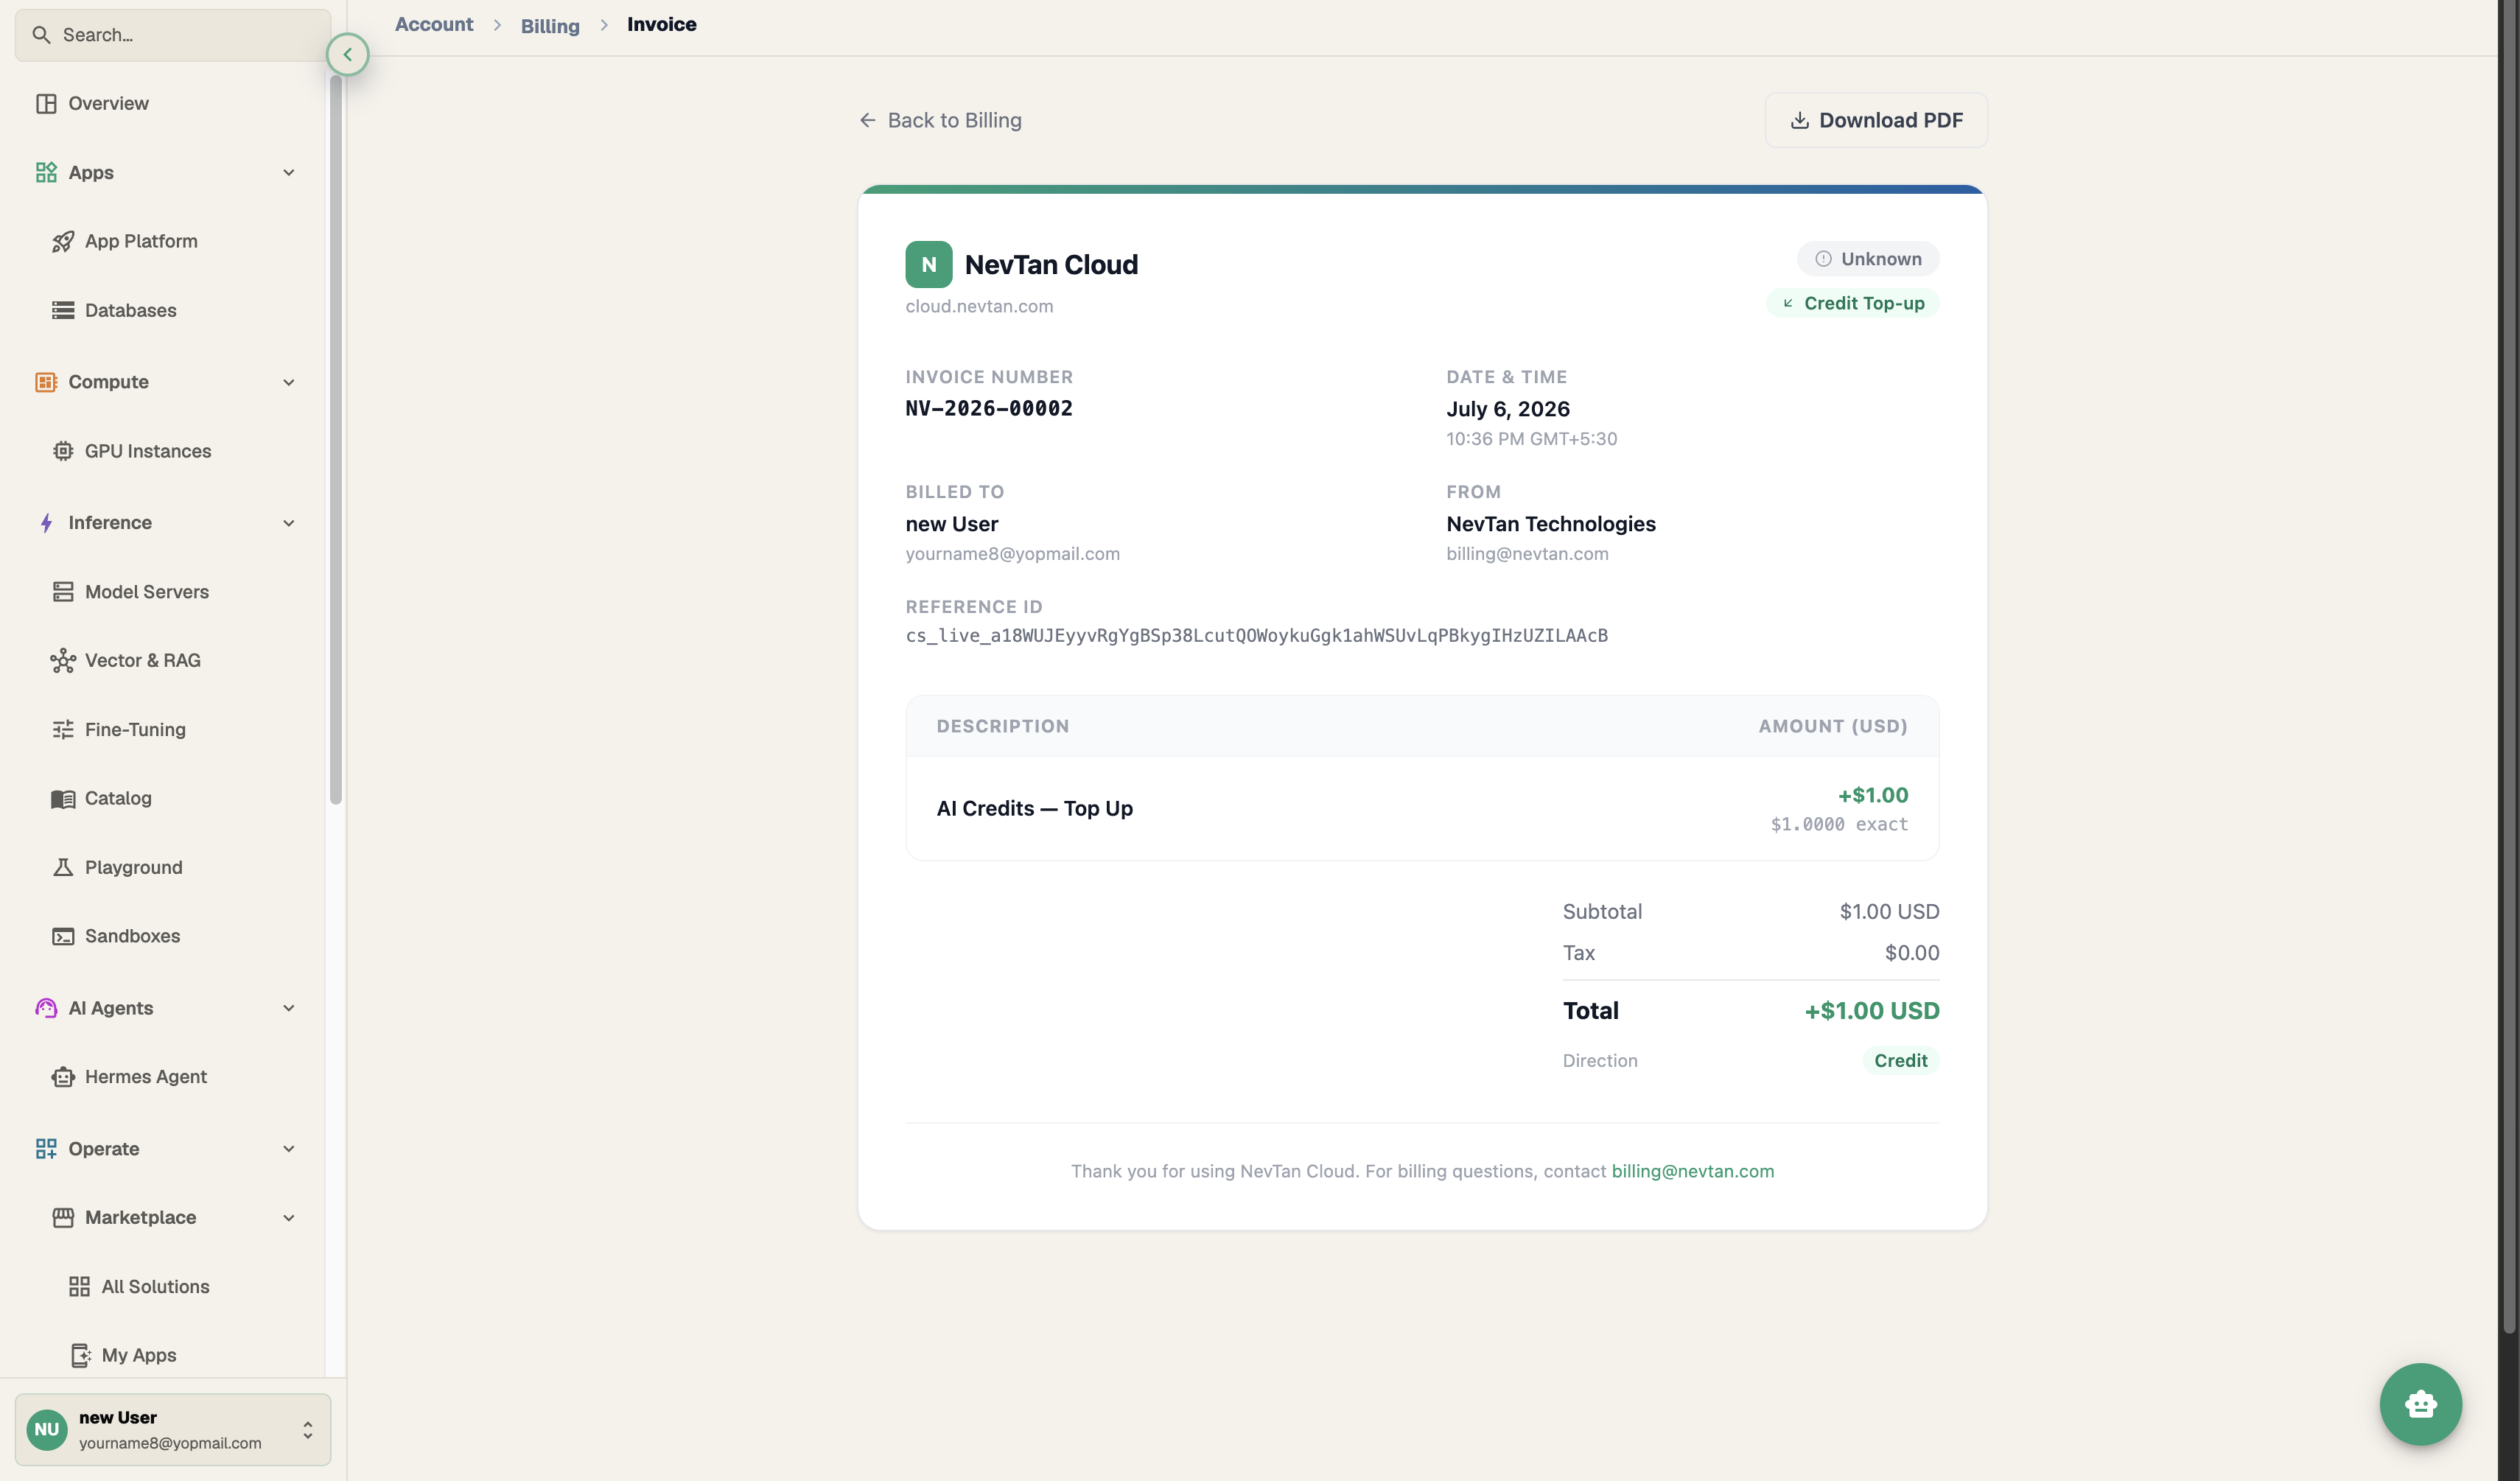Click the download icon on Download PDF

[x=1799, y=120]
